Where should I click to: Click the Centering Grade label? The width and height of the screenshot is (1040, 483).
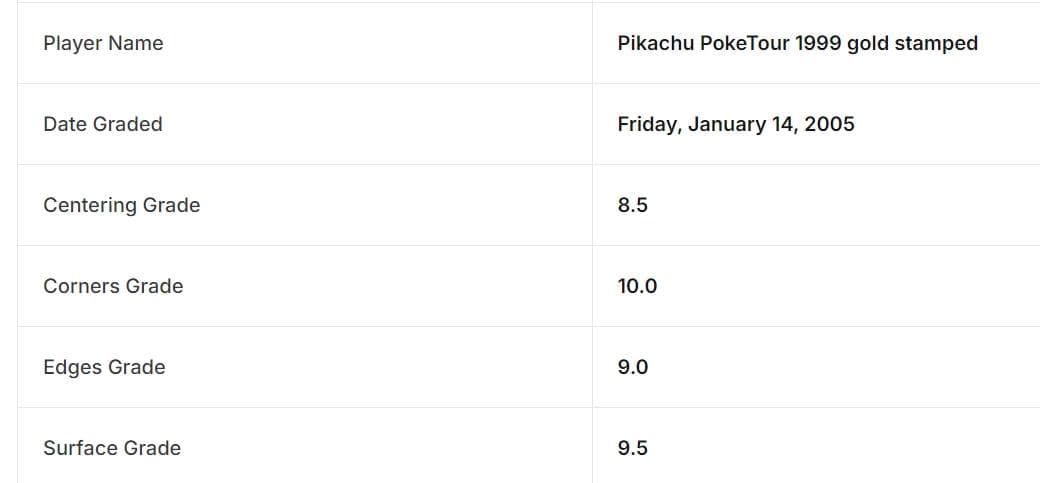121,205
